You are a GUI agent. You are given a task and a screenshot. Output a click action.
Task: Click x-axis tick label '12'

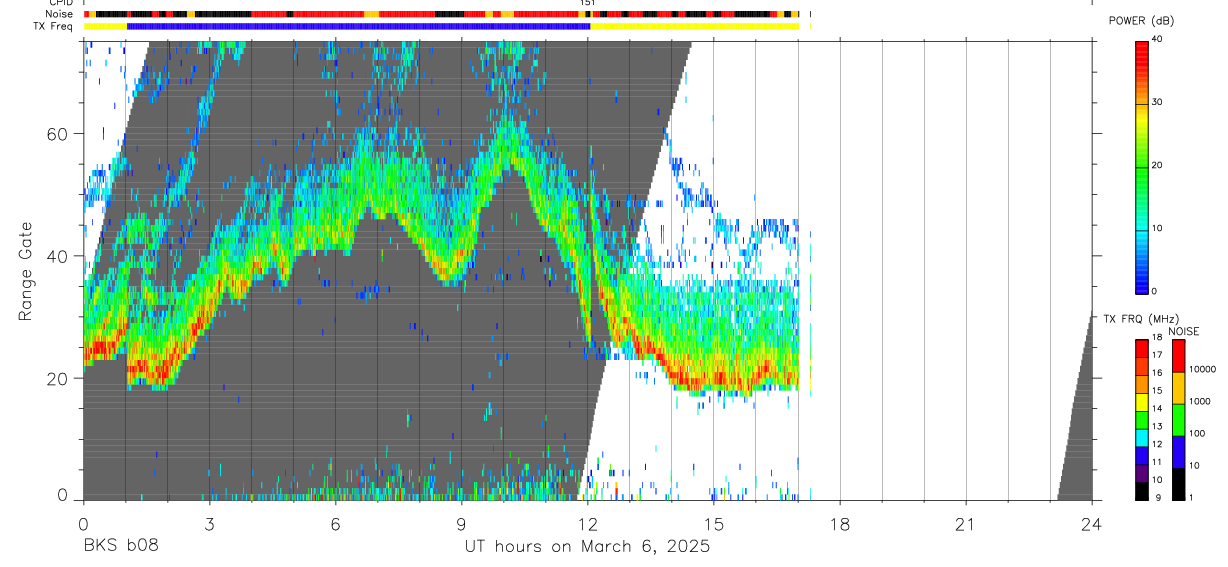click(588, 524)
